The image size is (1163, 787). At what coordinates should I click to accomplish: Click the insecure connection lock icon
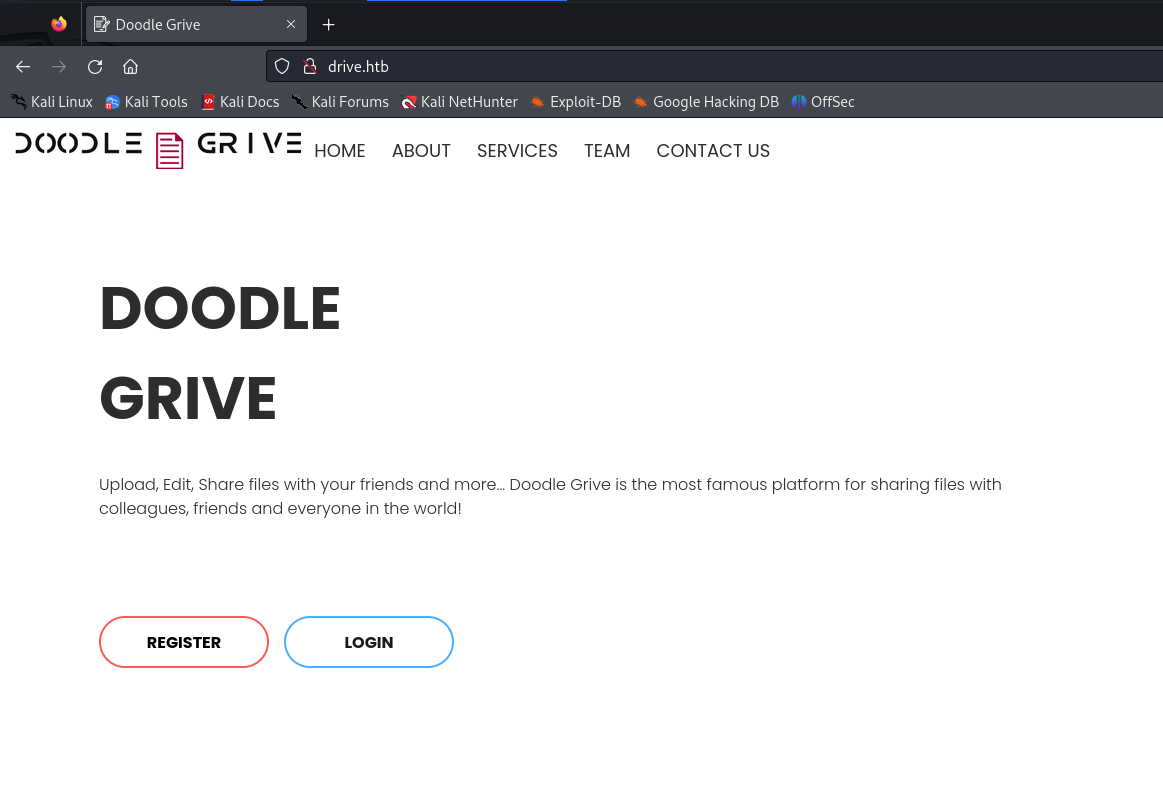(x=310, y=67)
